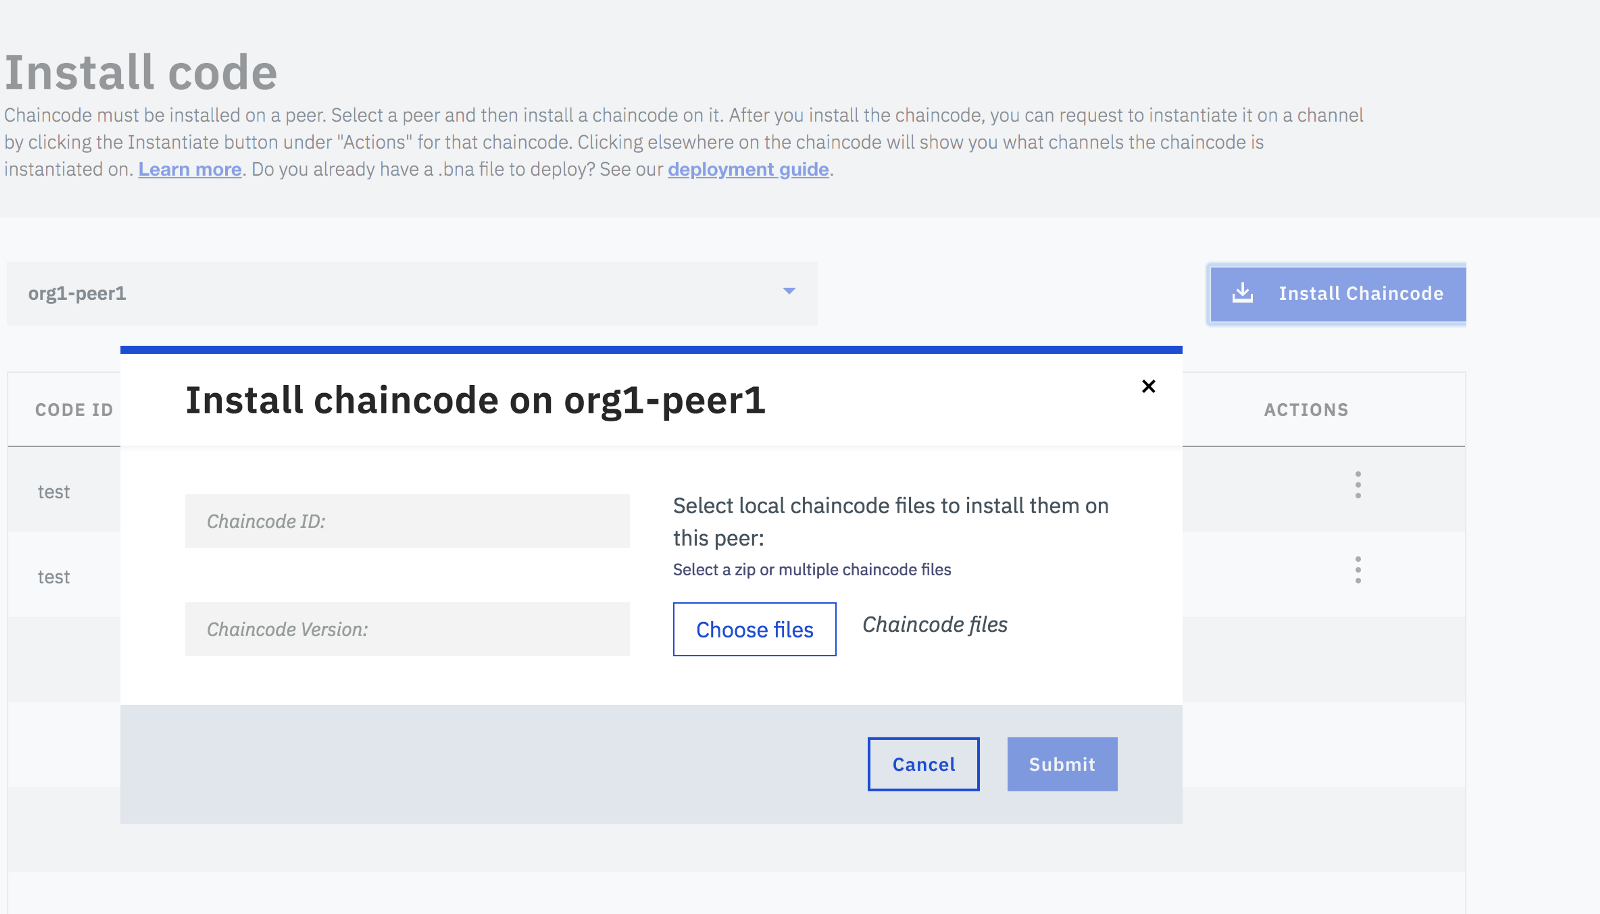Image resolution: width=1600 pixels, height=914 pixels.
Task: Click into the Chaincode Version field
Action: click(407, 629)
